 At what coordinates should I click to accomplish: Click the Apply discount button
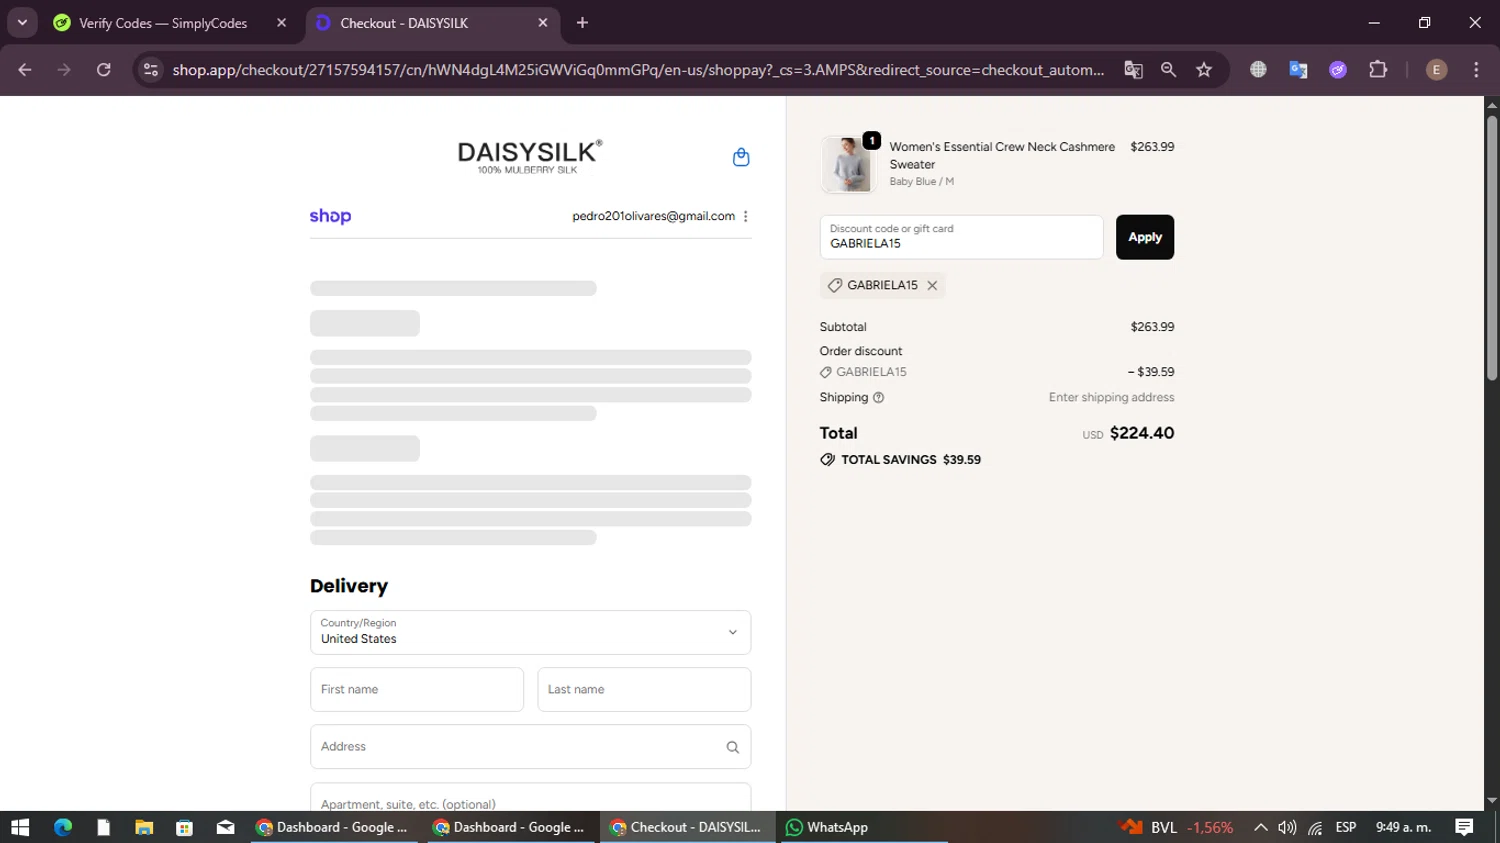pyautogui.click(x=1145, y=237)
